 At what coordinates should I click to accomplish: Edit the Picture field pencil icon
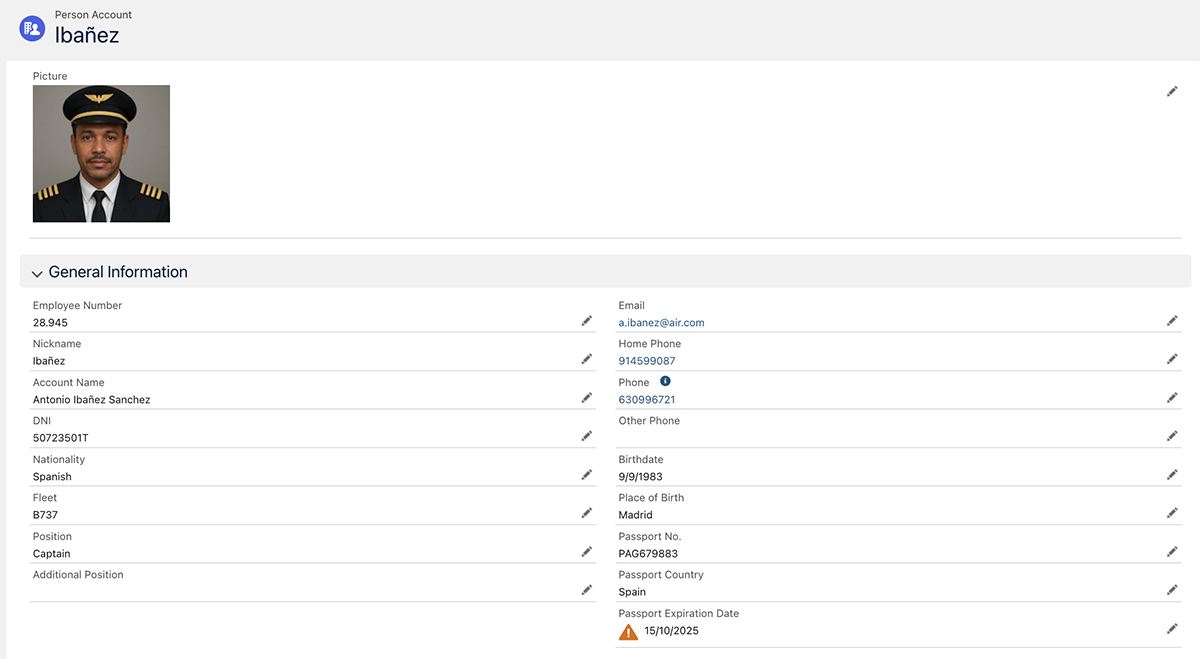coord(1172,91)
